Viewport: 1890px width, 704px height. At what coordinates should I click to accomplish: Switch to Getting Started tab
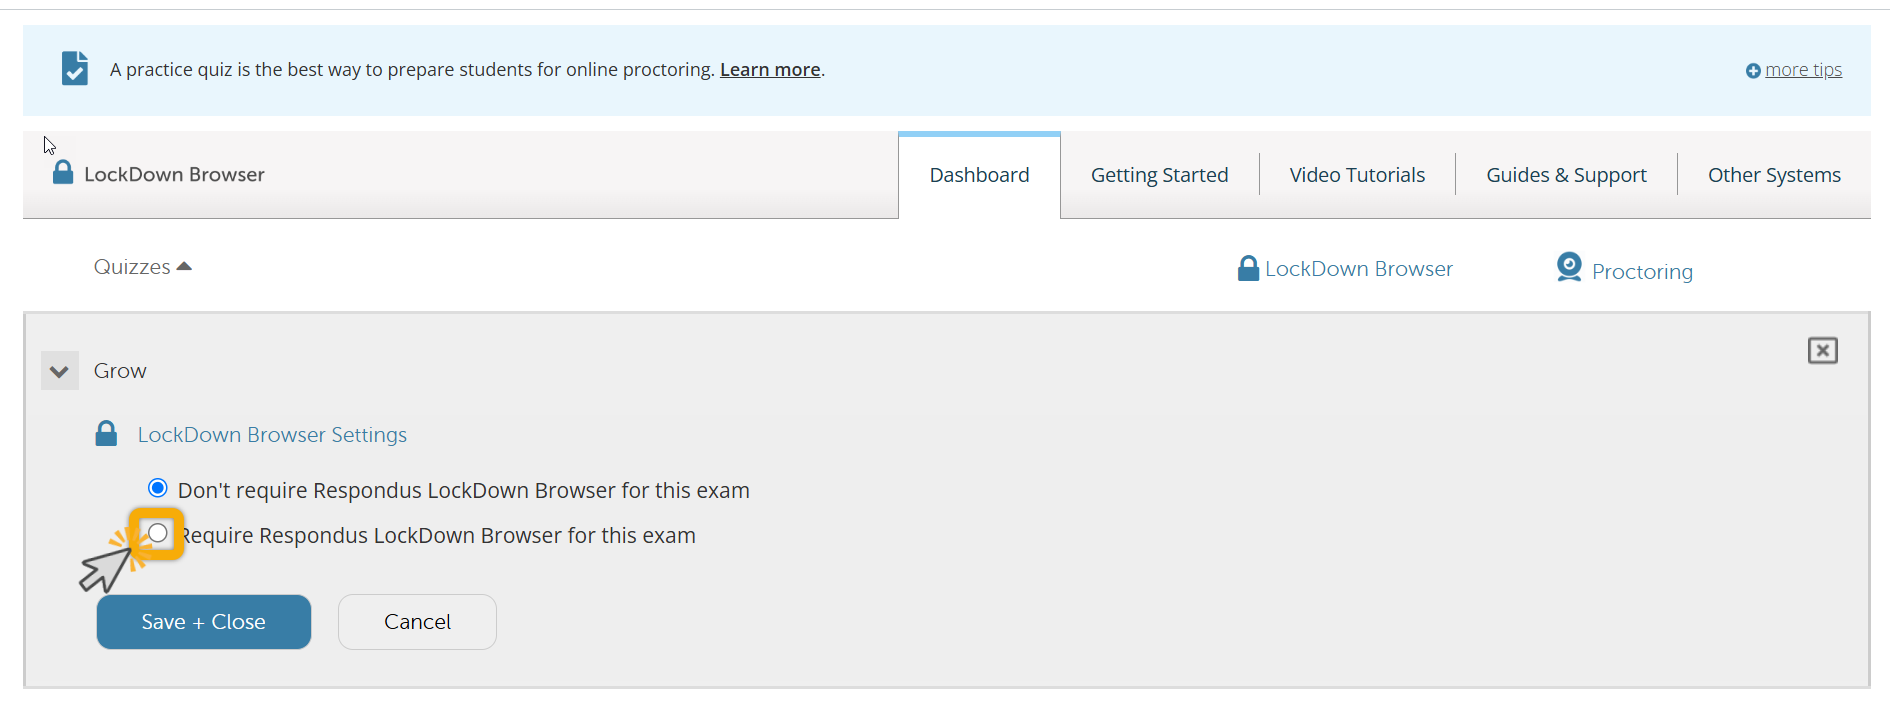pos(1159,175)
